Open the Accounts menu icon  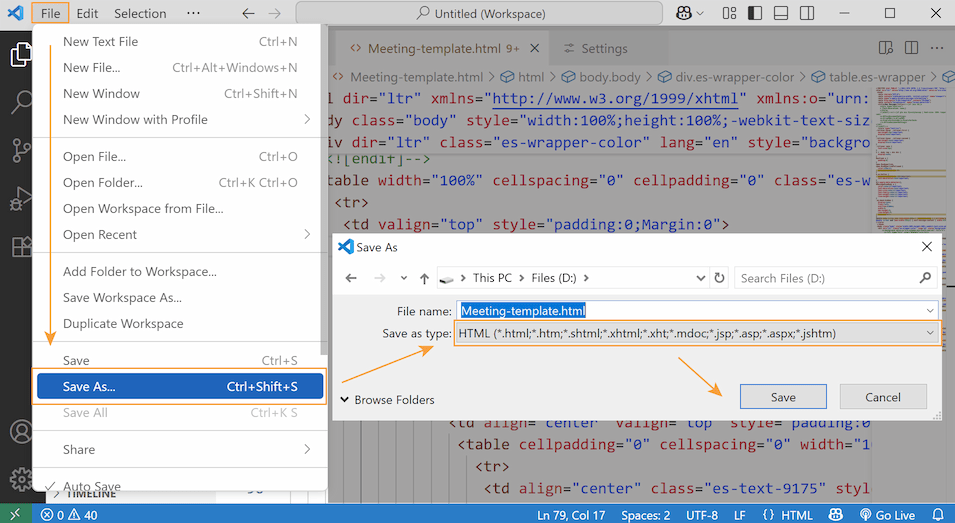pyautogui.click(x=21, y=432)
